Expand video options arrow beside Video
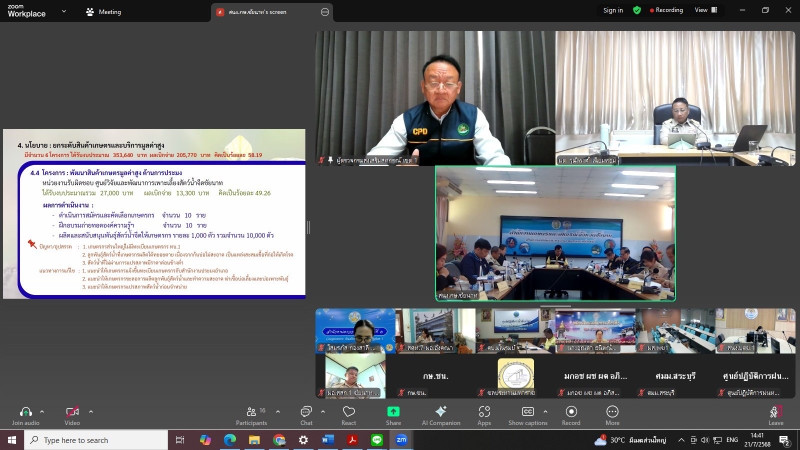Screen dimensions: 800x450 (x=88, y=408)
